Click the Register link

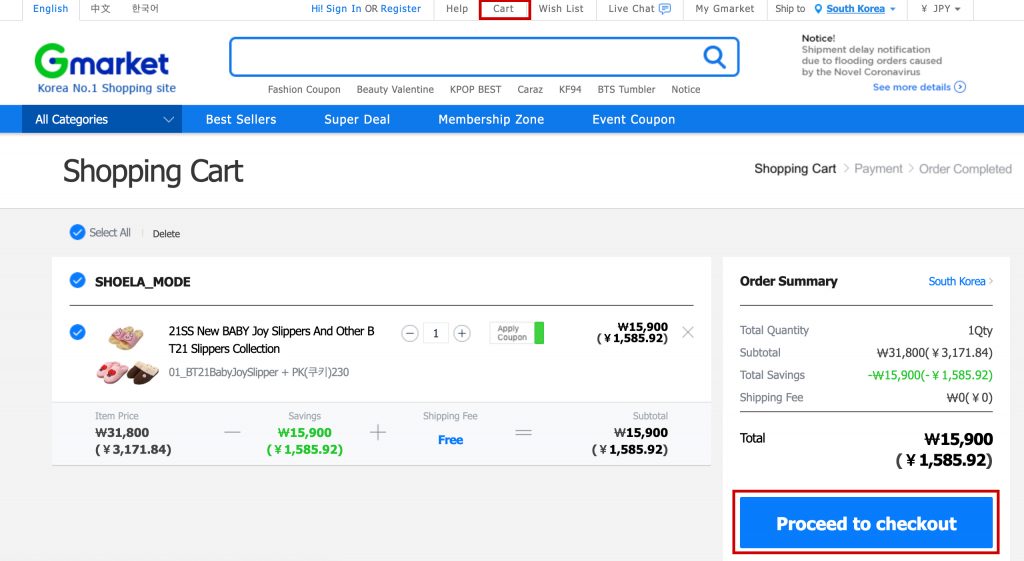[401, 8]
